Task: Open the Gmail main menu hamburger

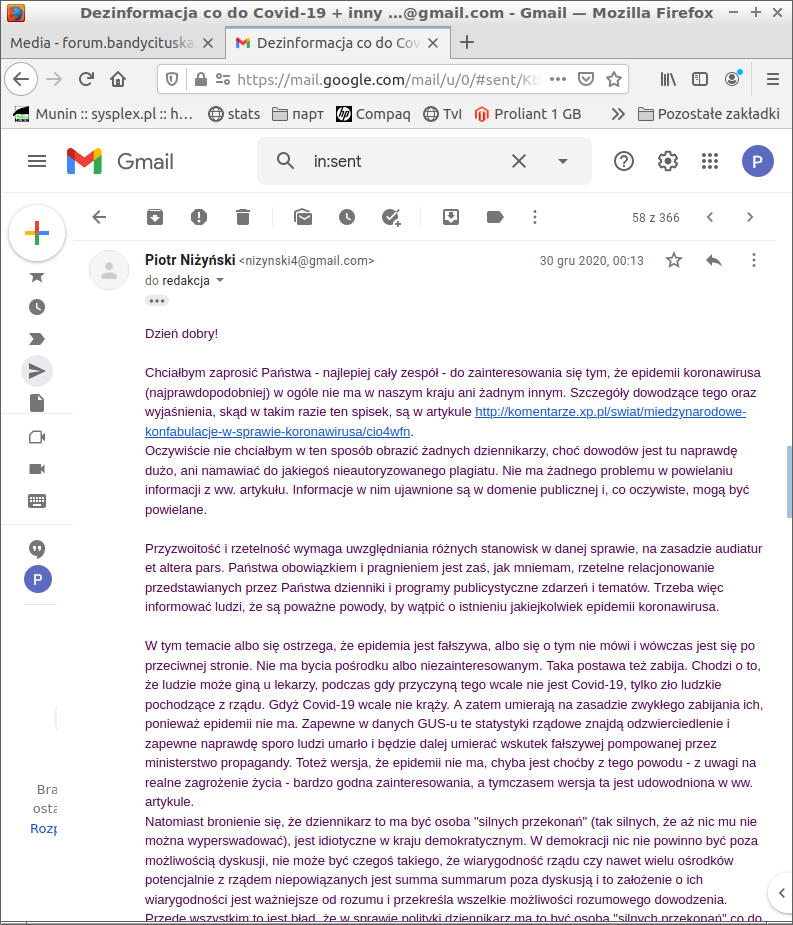Action: tap(37, 161)
